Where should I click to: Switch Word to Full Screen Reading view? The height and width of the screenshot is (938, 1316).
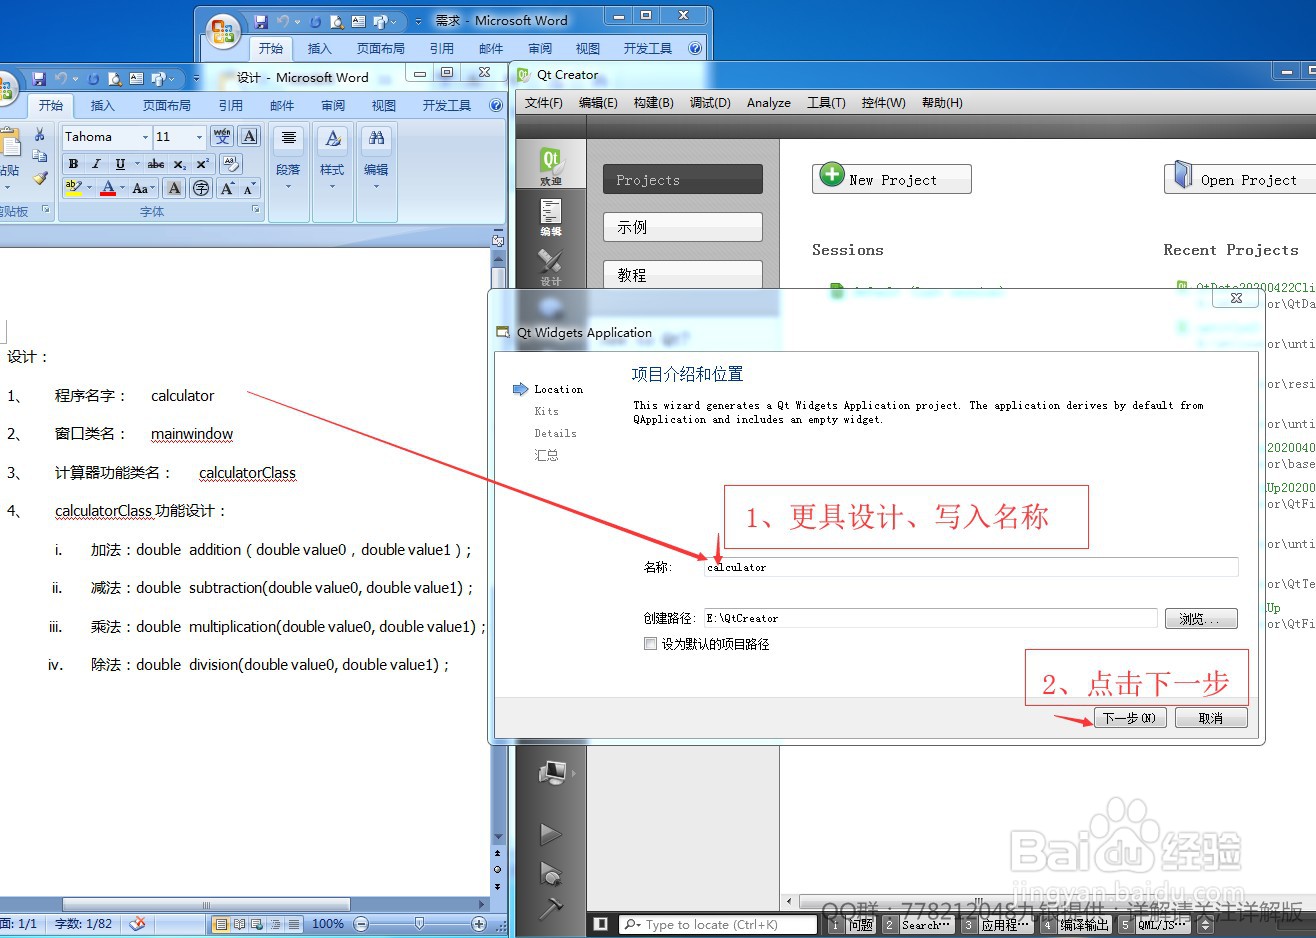[x=239, y=924]
